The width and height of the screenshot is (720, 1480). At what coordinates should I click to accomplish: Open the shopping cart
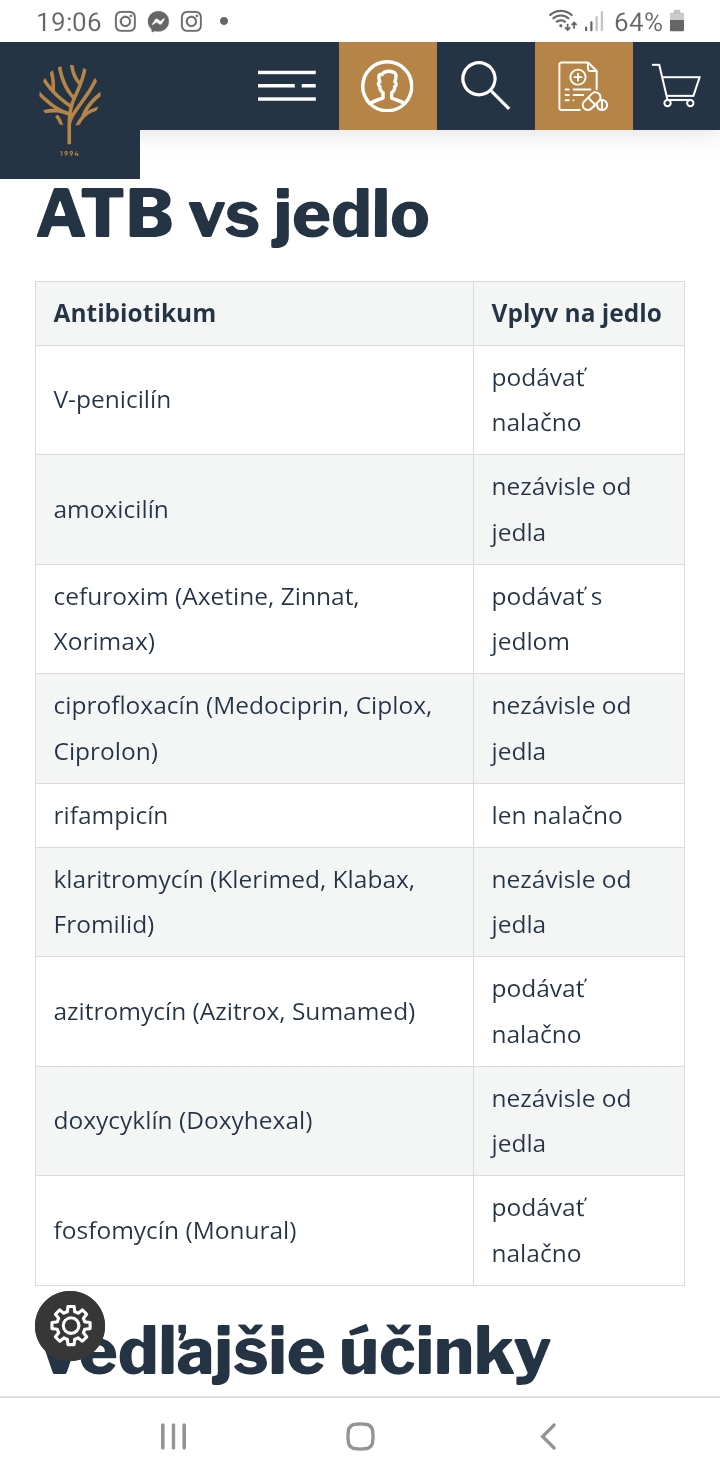676,86
